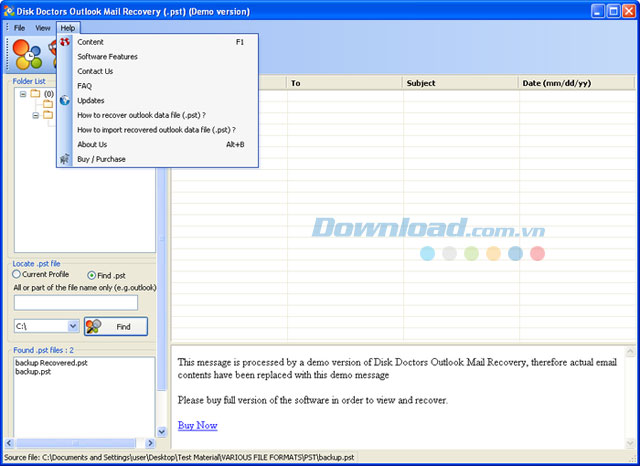Viewport: 640px width, 466px height.
Task: Collapse the second folder tree node
Action: pyautogui.click(x=35, y=115)
